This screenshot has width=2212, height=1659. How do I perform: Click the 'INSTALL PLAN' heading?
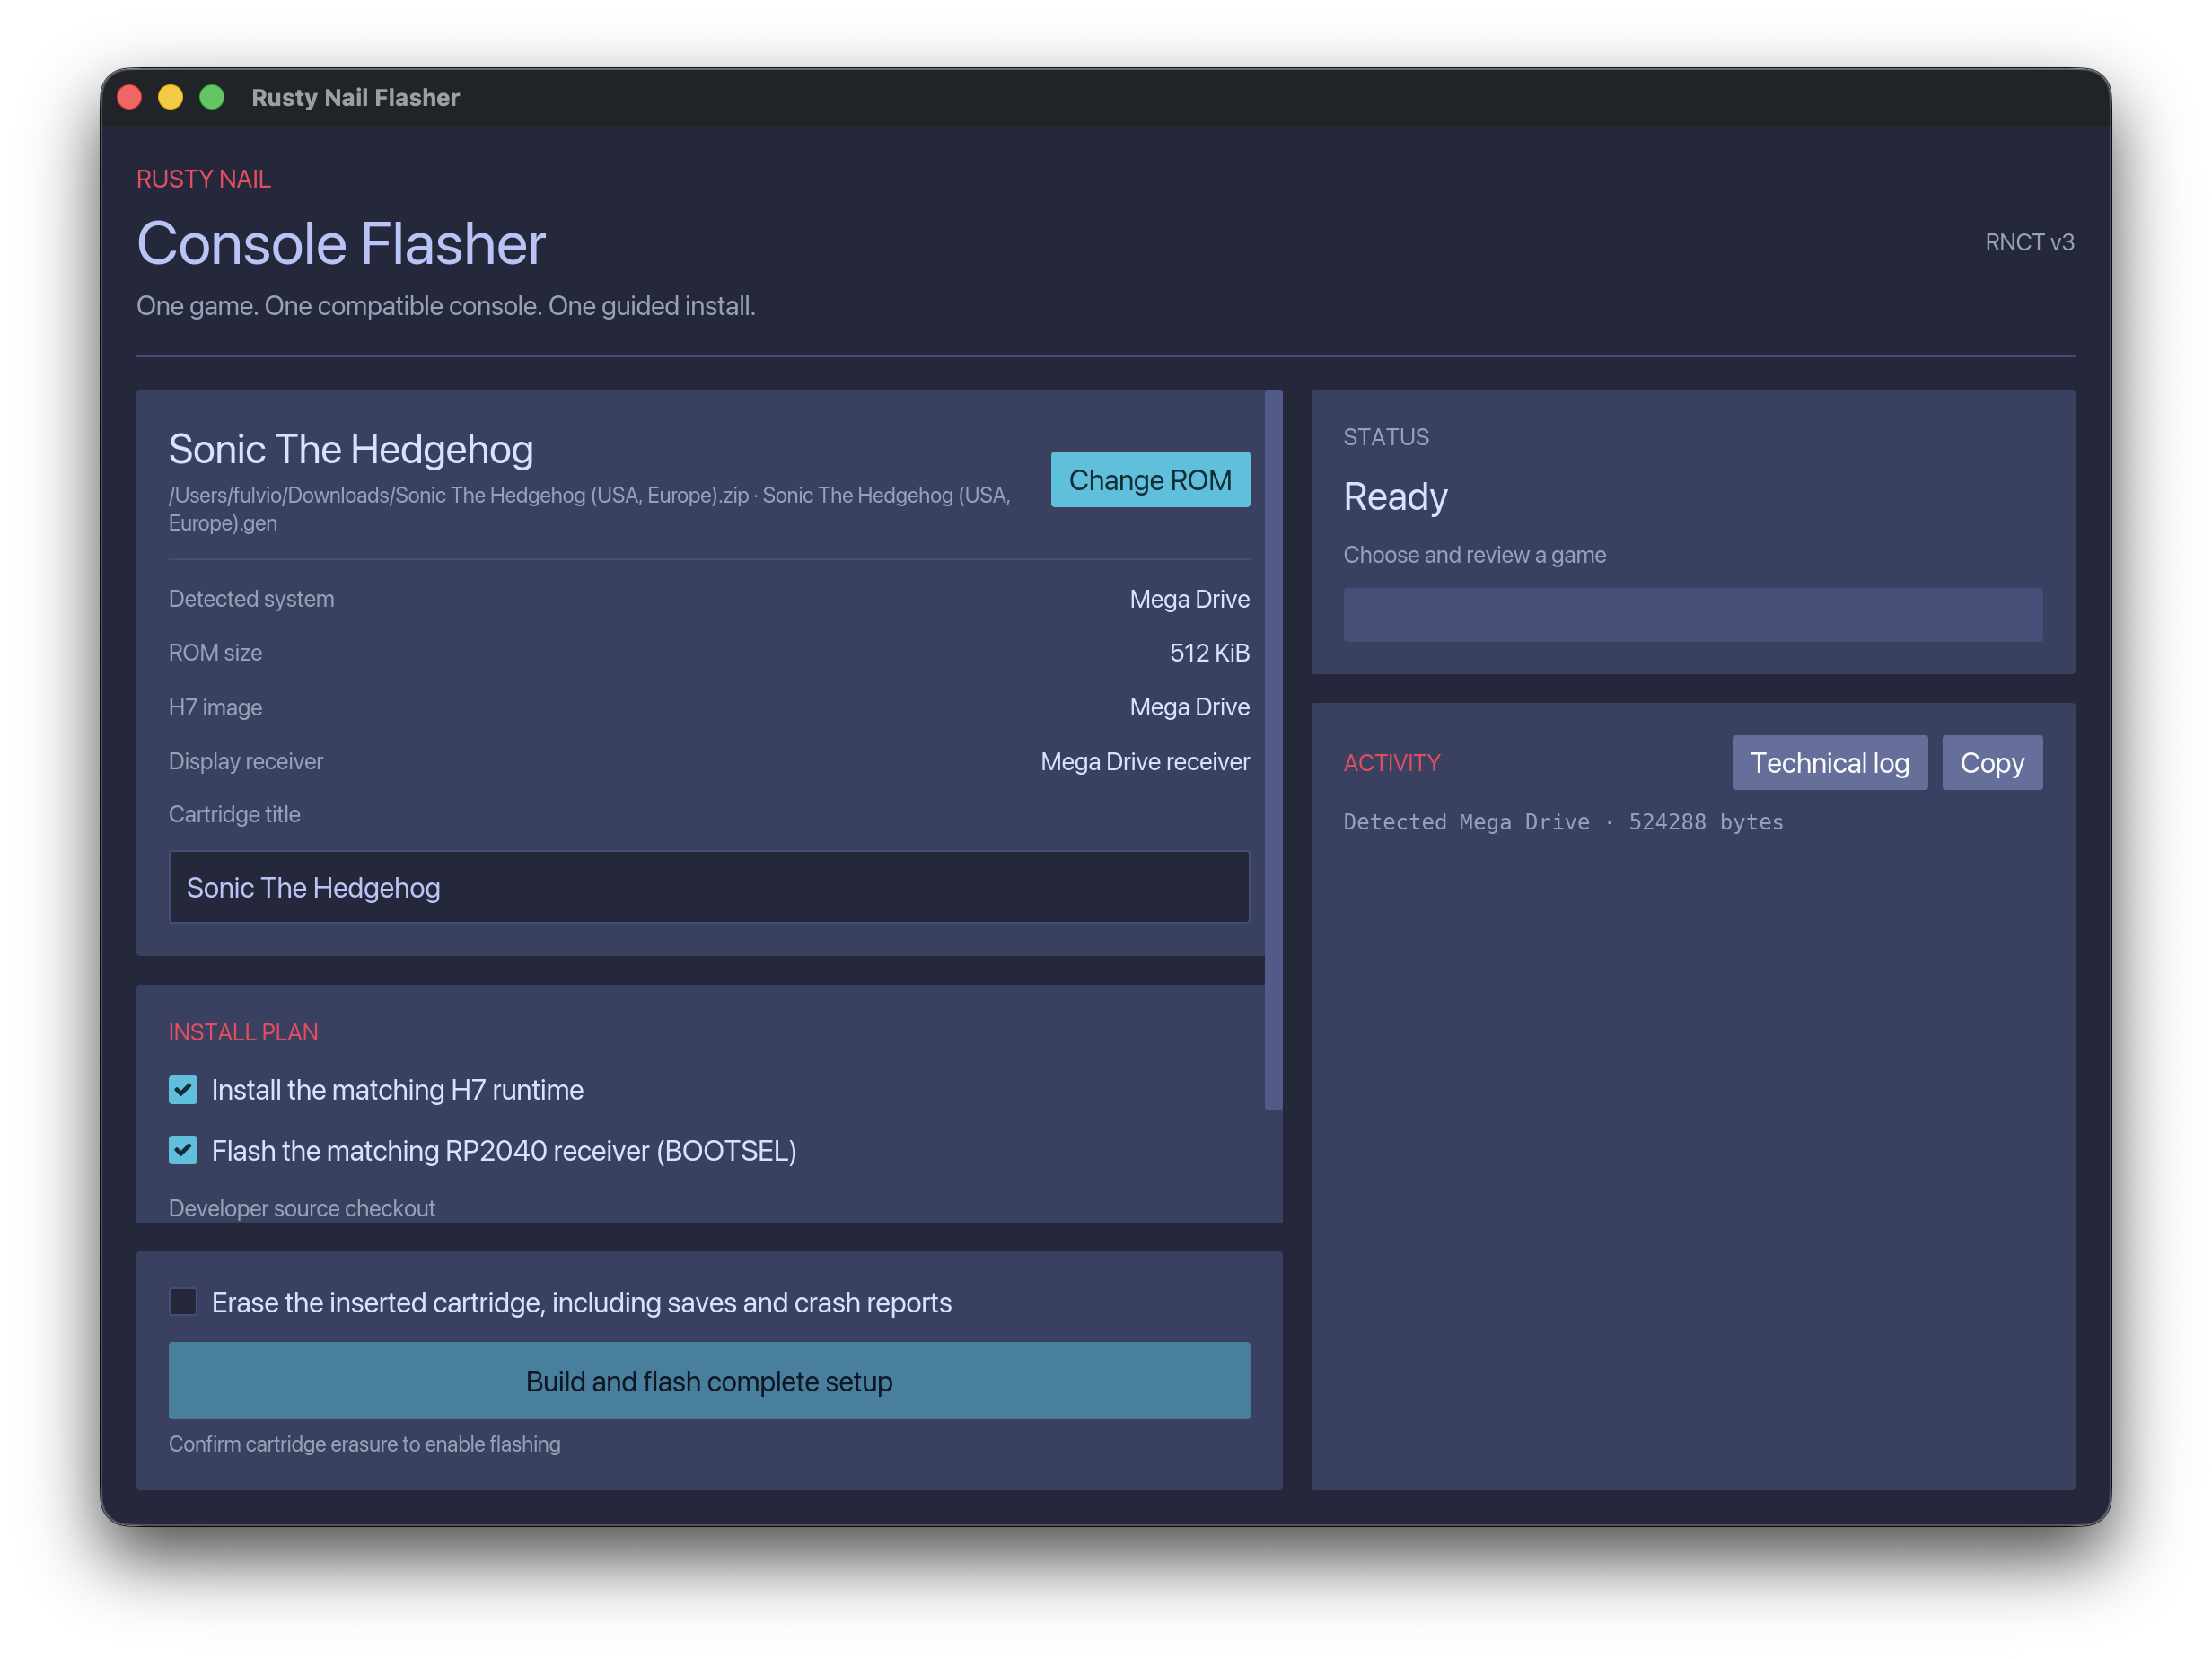tap(243, 1032)
